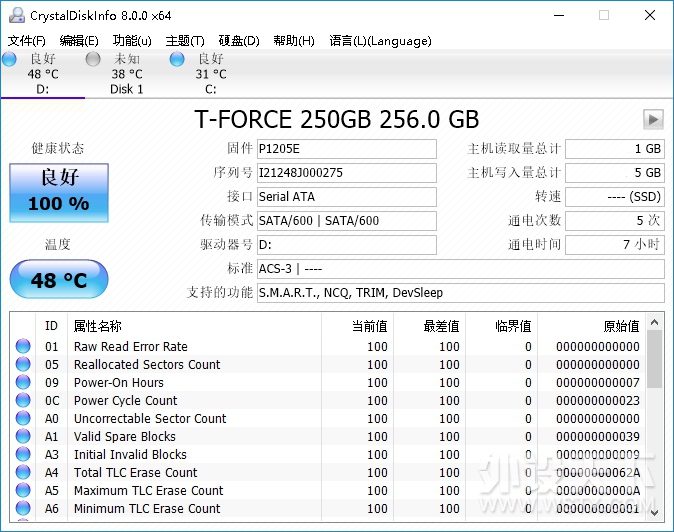The image size is (674, 532).
Task: Click the CrystalDiskInfo app icon in title bar
Action: coord(17,15)
